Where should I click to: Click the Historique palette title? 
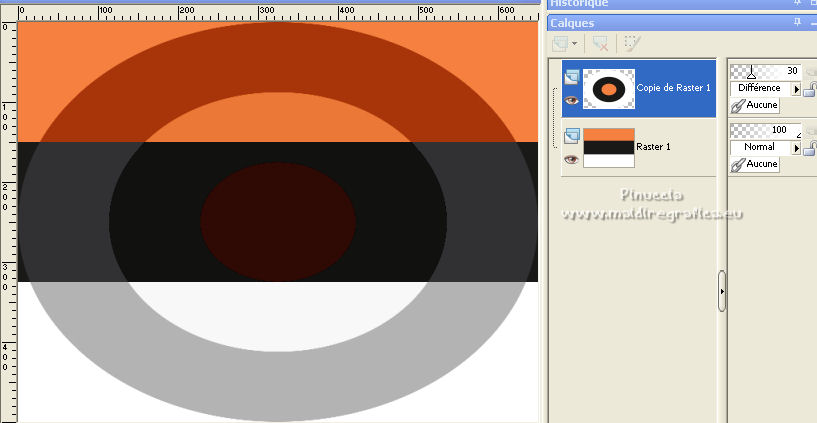[x=579, y=3]
